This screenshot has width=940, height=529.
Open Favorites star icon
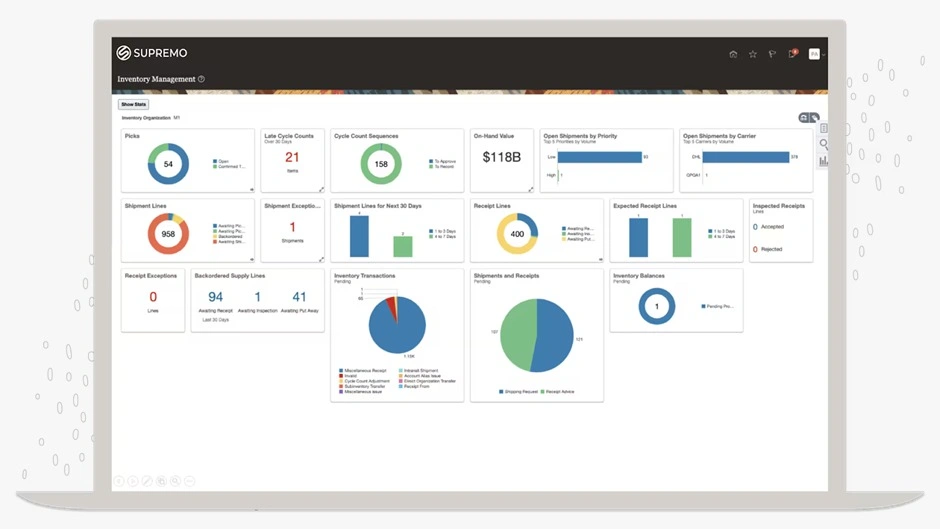tap(753, 54)
